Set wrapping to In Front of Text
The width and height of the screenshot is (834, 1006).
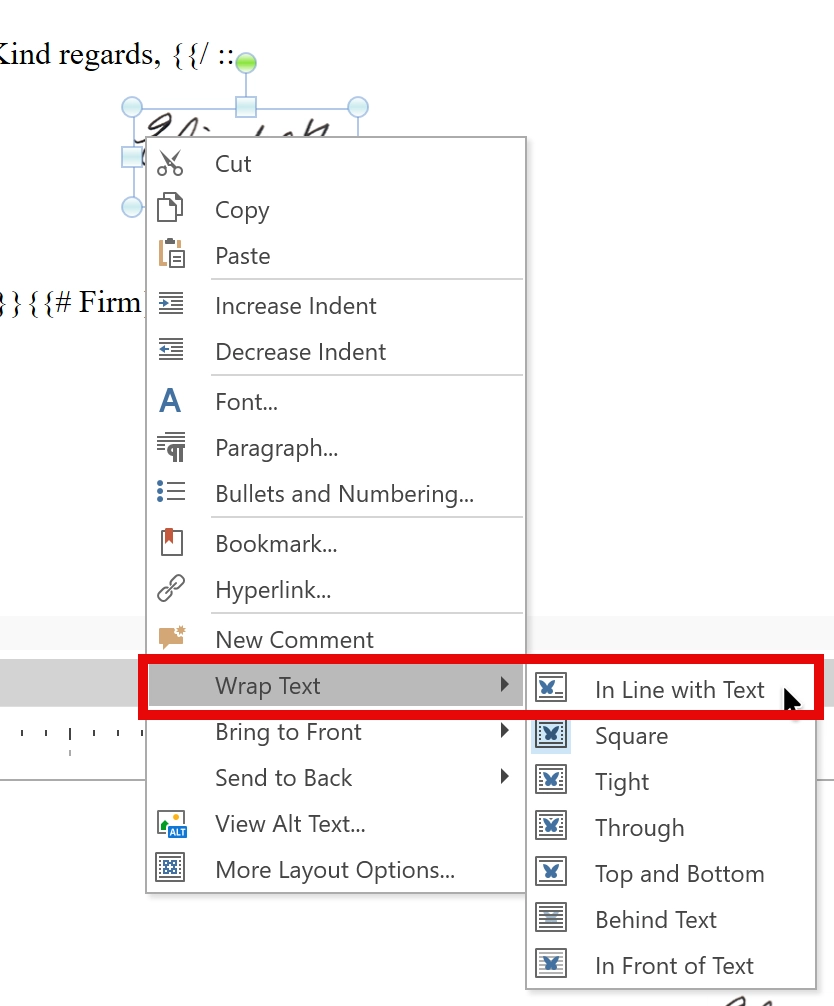[671, 966]
